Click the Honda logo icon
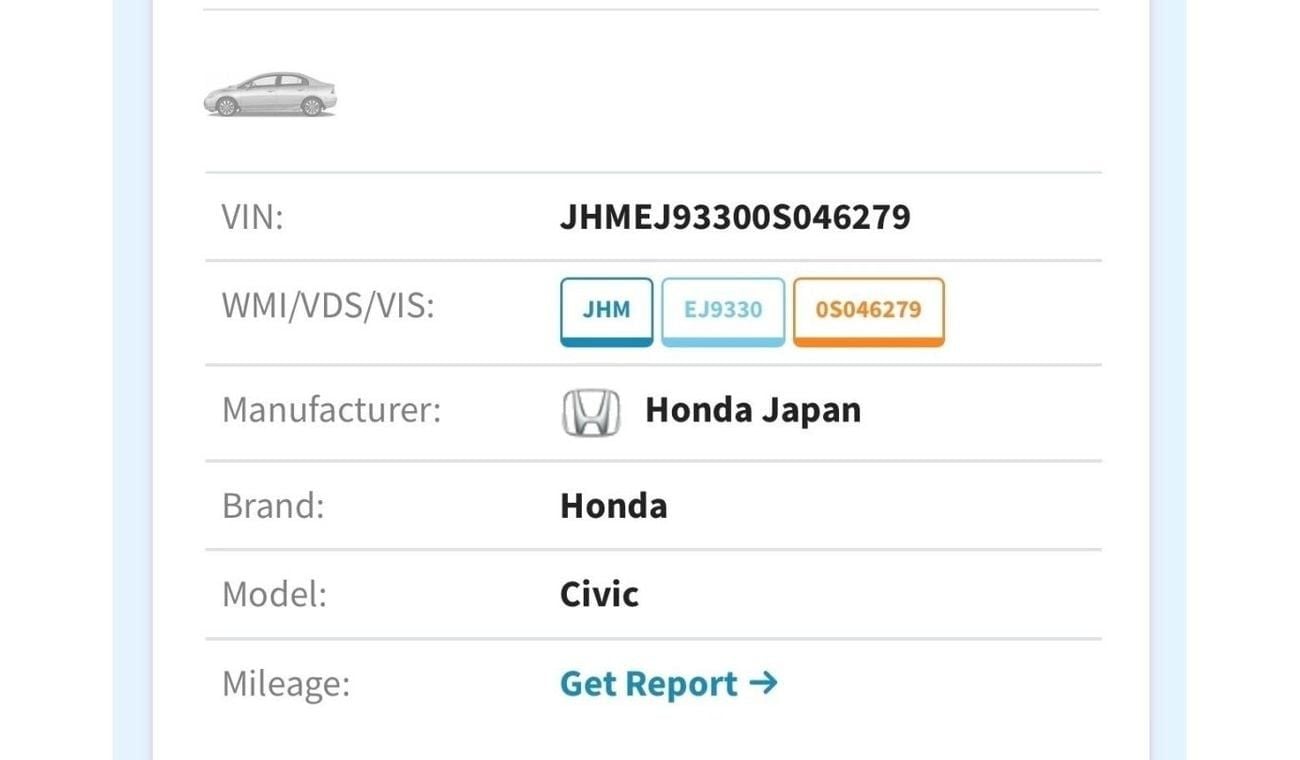This screenshot has width=1300, height=760. (591, 412)
